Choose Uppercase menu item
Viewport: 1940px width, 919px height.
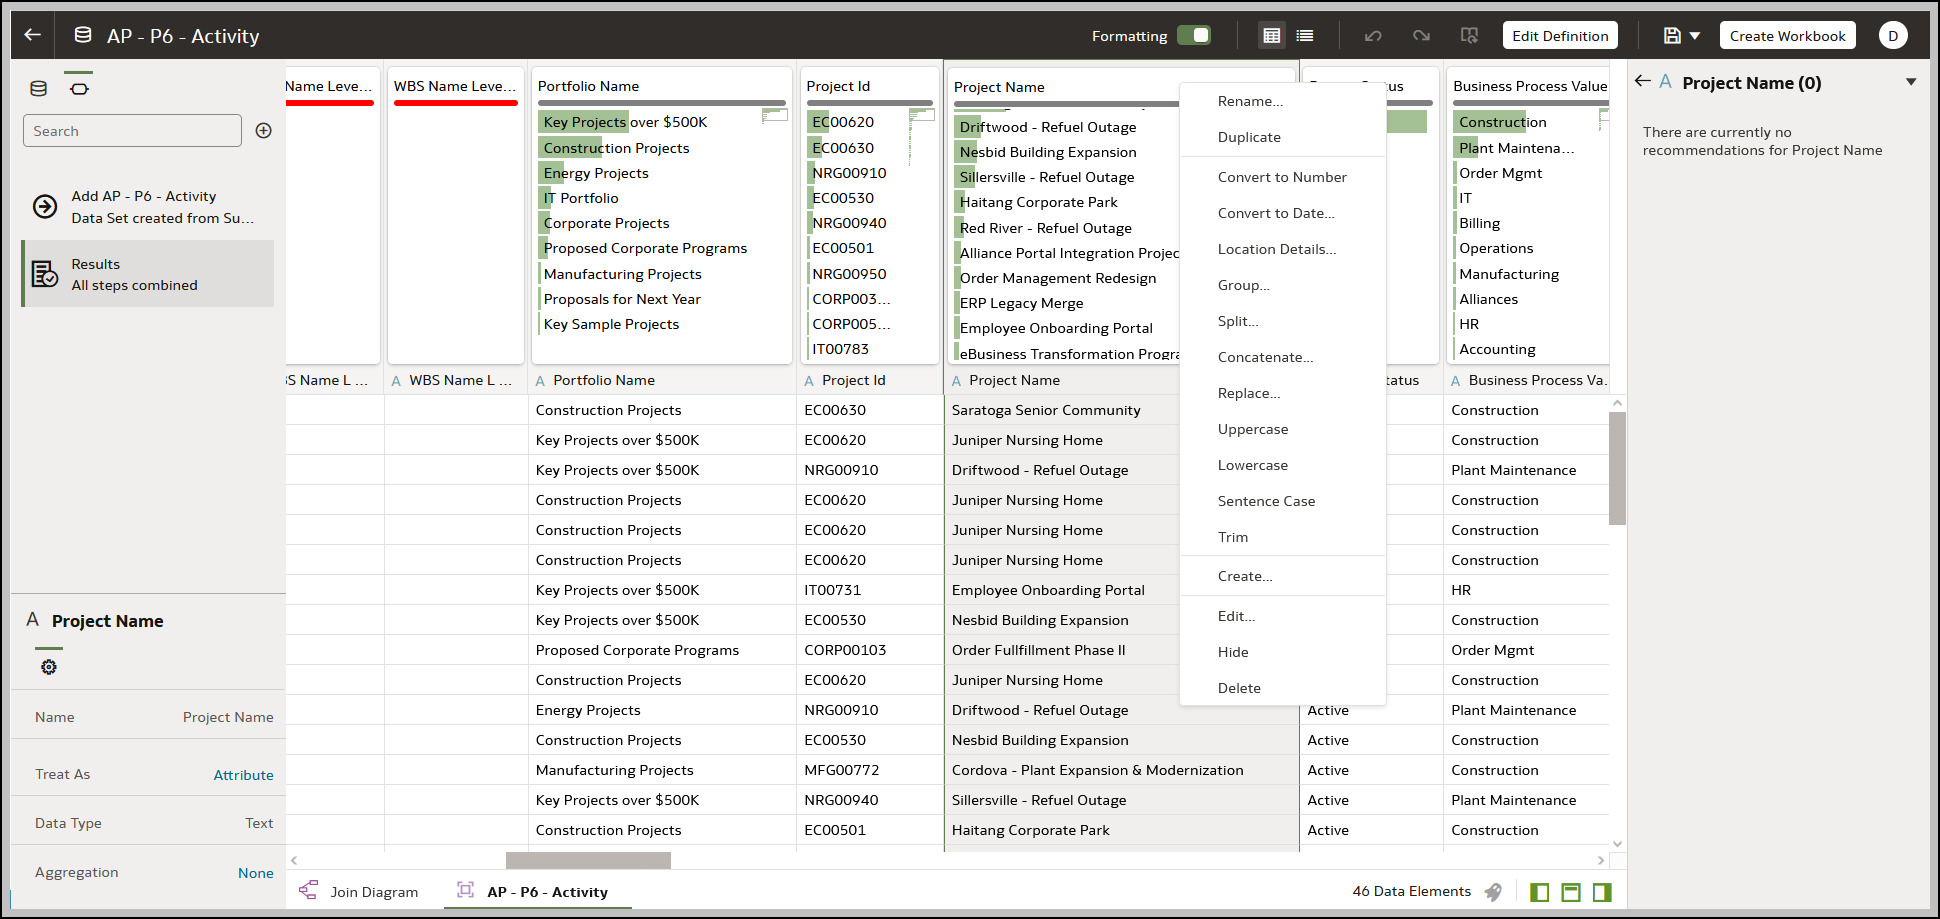1282,429
